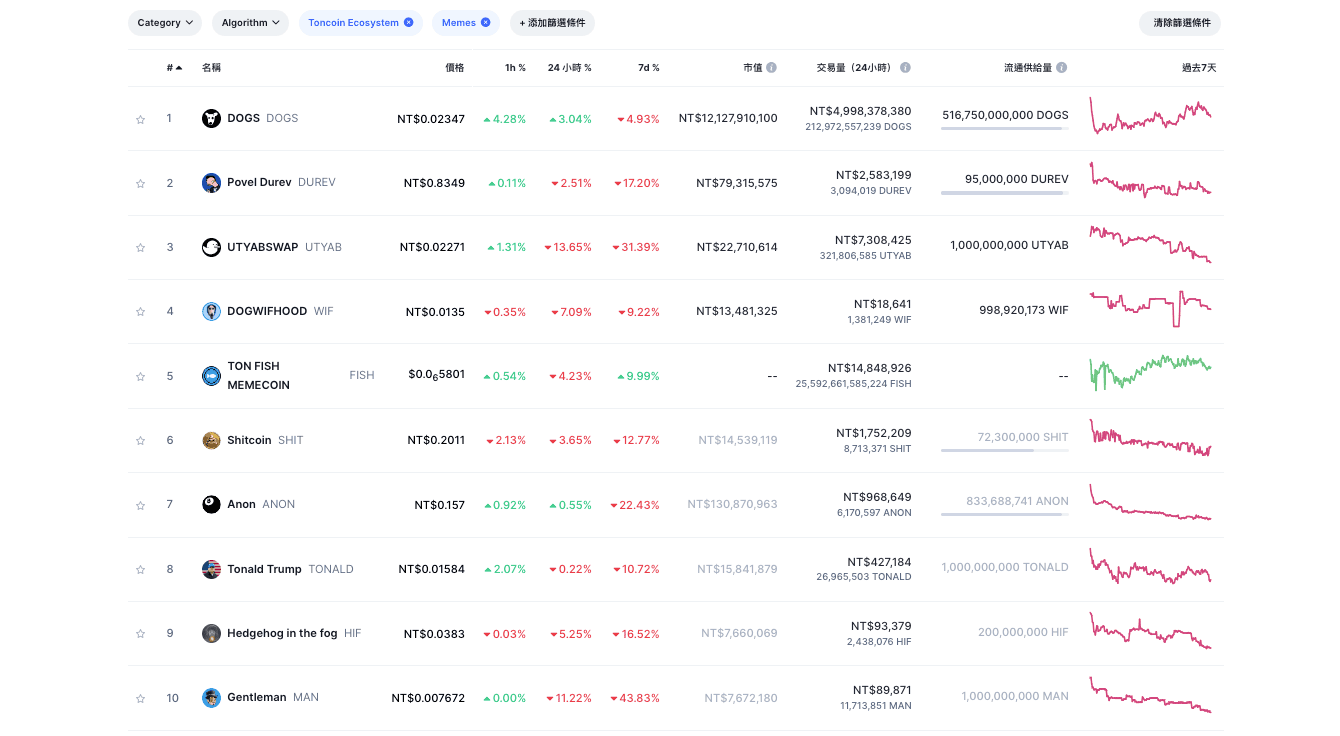Click the UTYABSWAP coin logo
The height and width of the screenshot is (736, 1340).
[x=211, y=247]
